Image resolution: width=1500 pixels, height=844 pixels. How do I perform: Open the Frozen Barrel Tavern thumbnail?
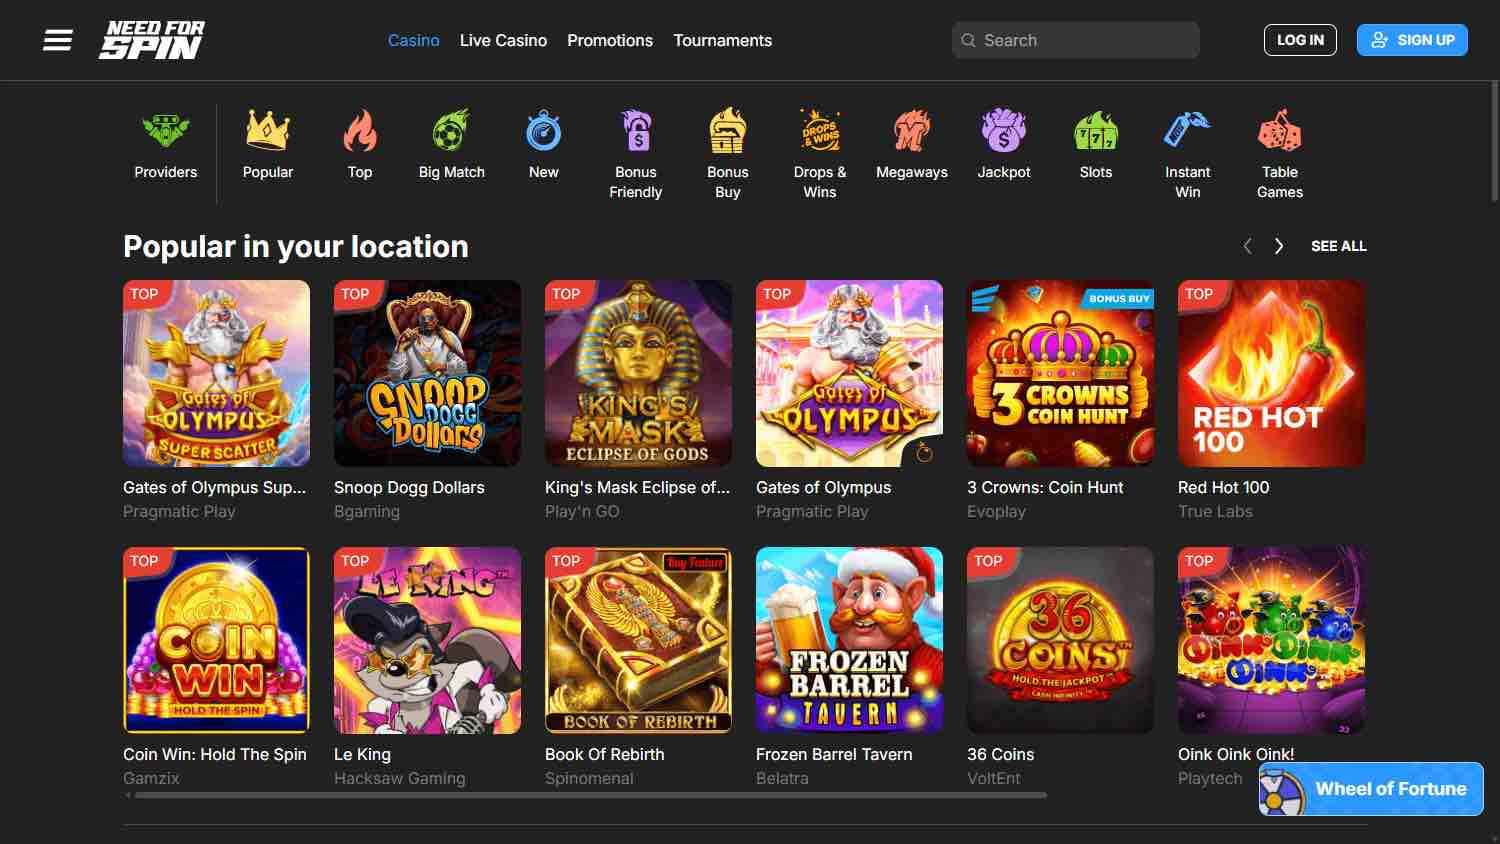[x=849, y=640]
